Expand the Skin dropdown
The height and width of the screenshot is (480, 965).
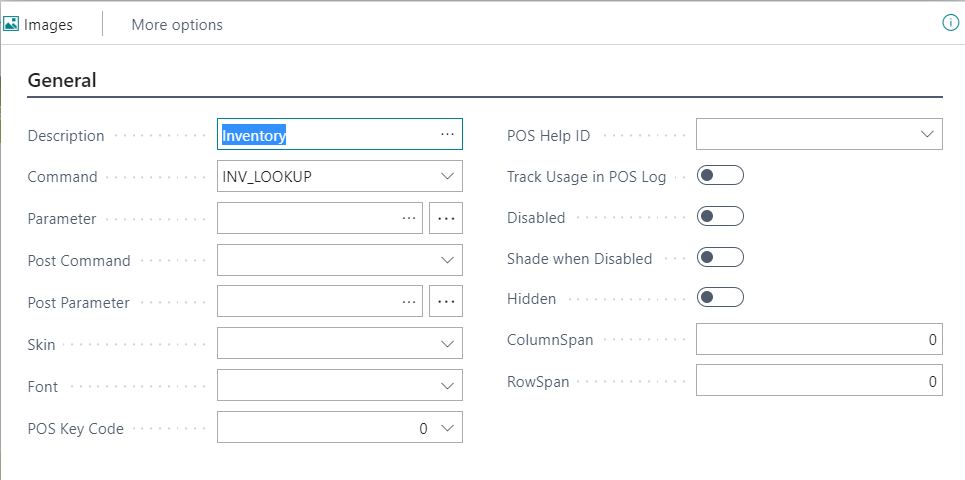click(447, 344)
